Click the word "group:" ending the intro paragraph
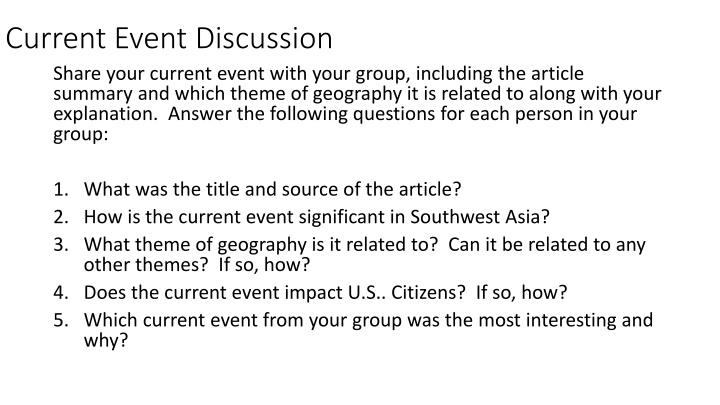The image size is (720, 405). [80, 135]
